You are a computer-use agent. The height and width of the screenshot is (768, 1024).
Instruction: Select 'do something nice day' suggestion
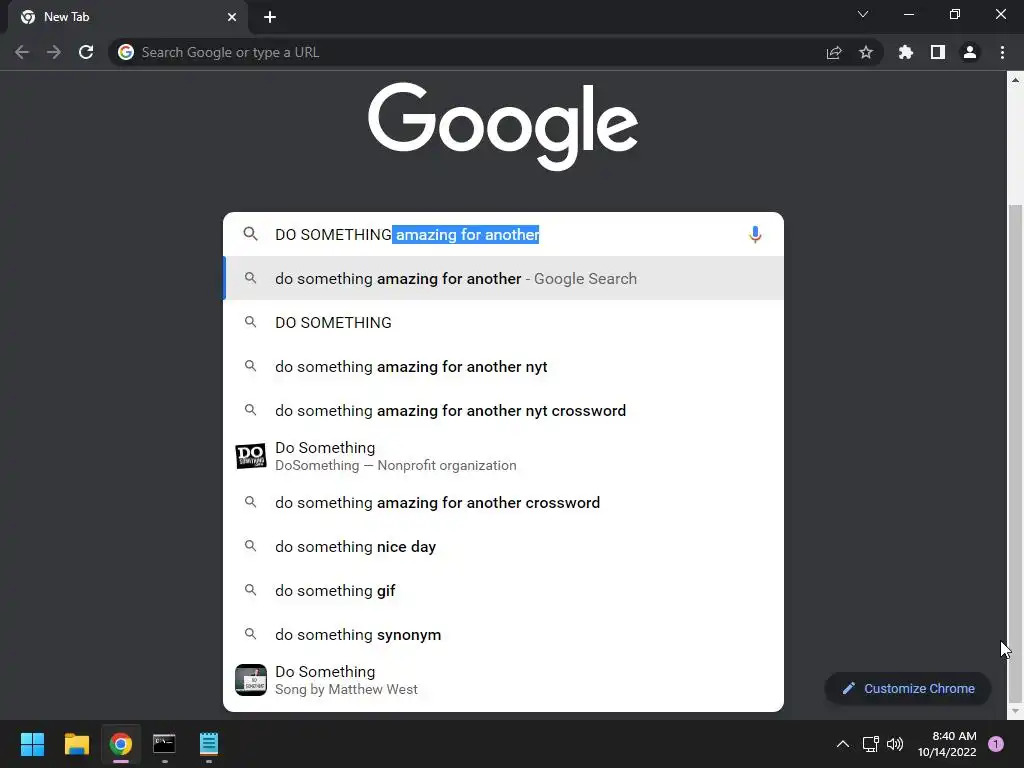tap(504, 546)
